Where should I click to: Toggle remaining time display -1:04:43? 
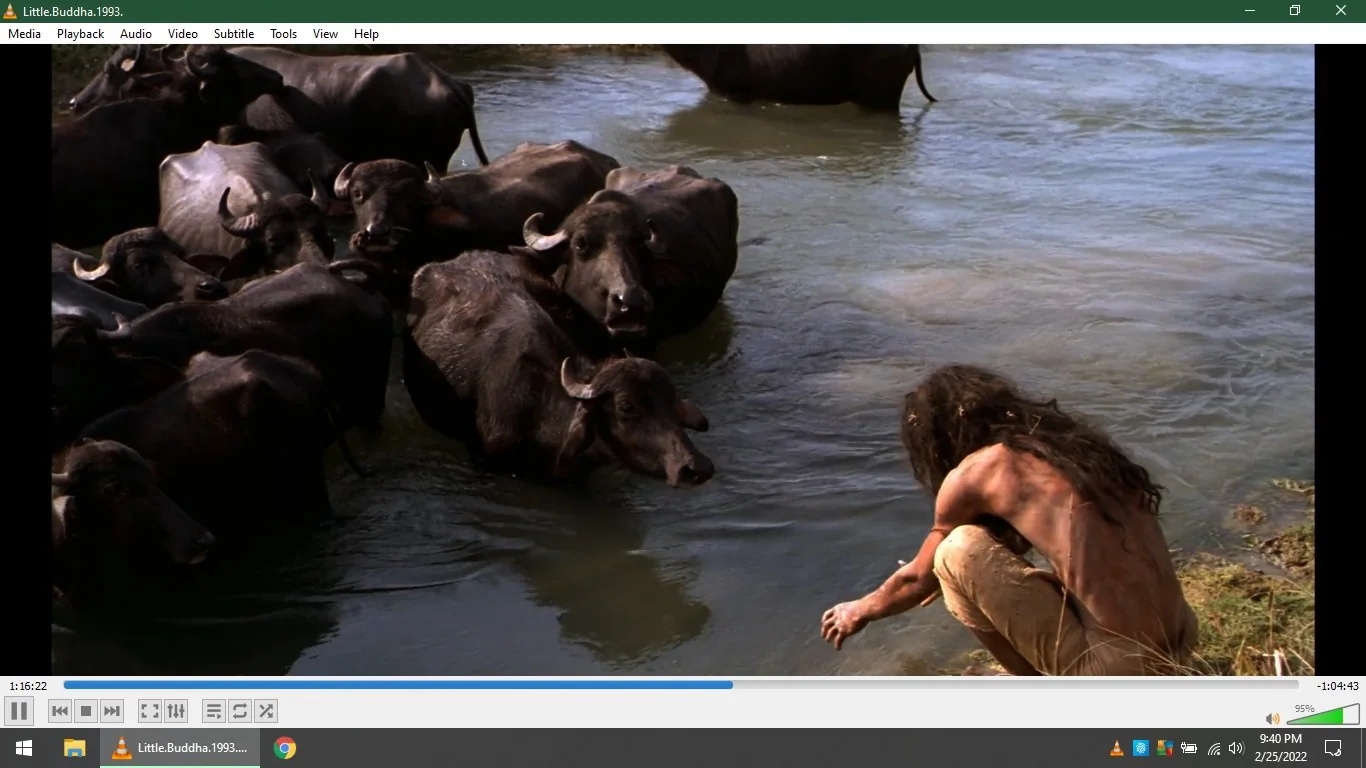click(x=1338, y=686)
